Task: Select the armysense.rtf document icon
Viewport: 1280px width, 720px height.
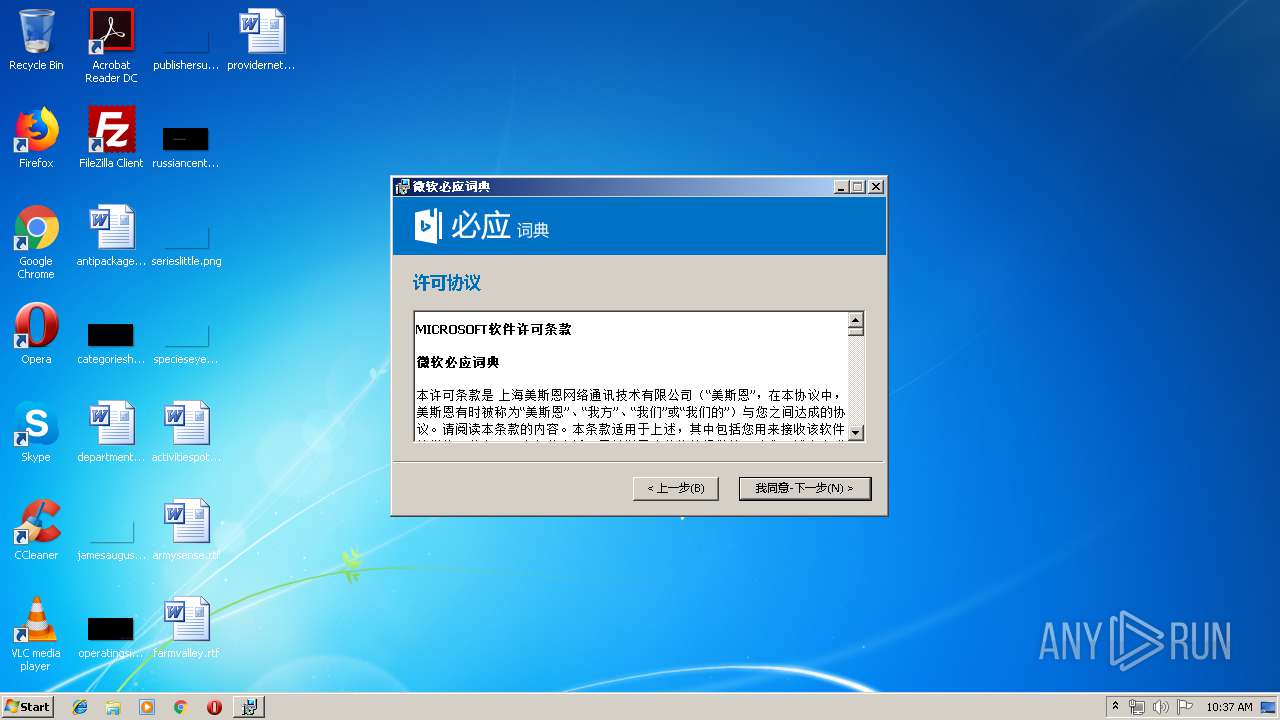Action: tap(186, 530)
